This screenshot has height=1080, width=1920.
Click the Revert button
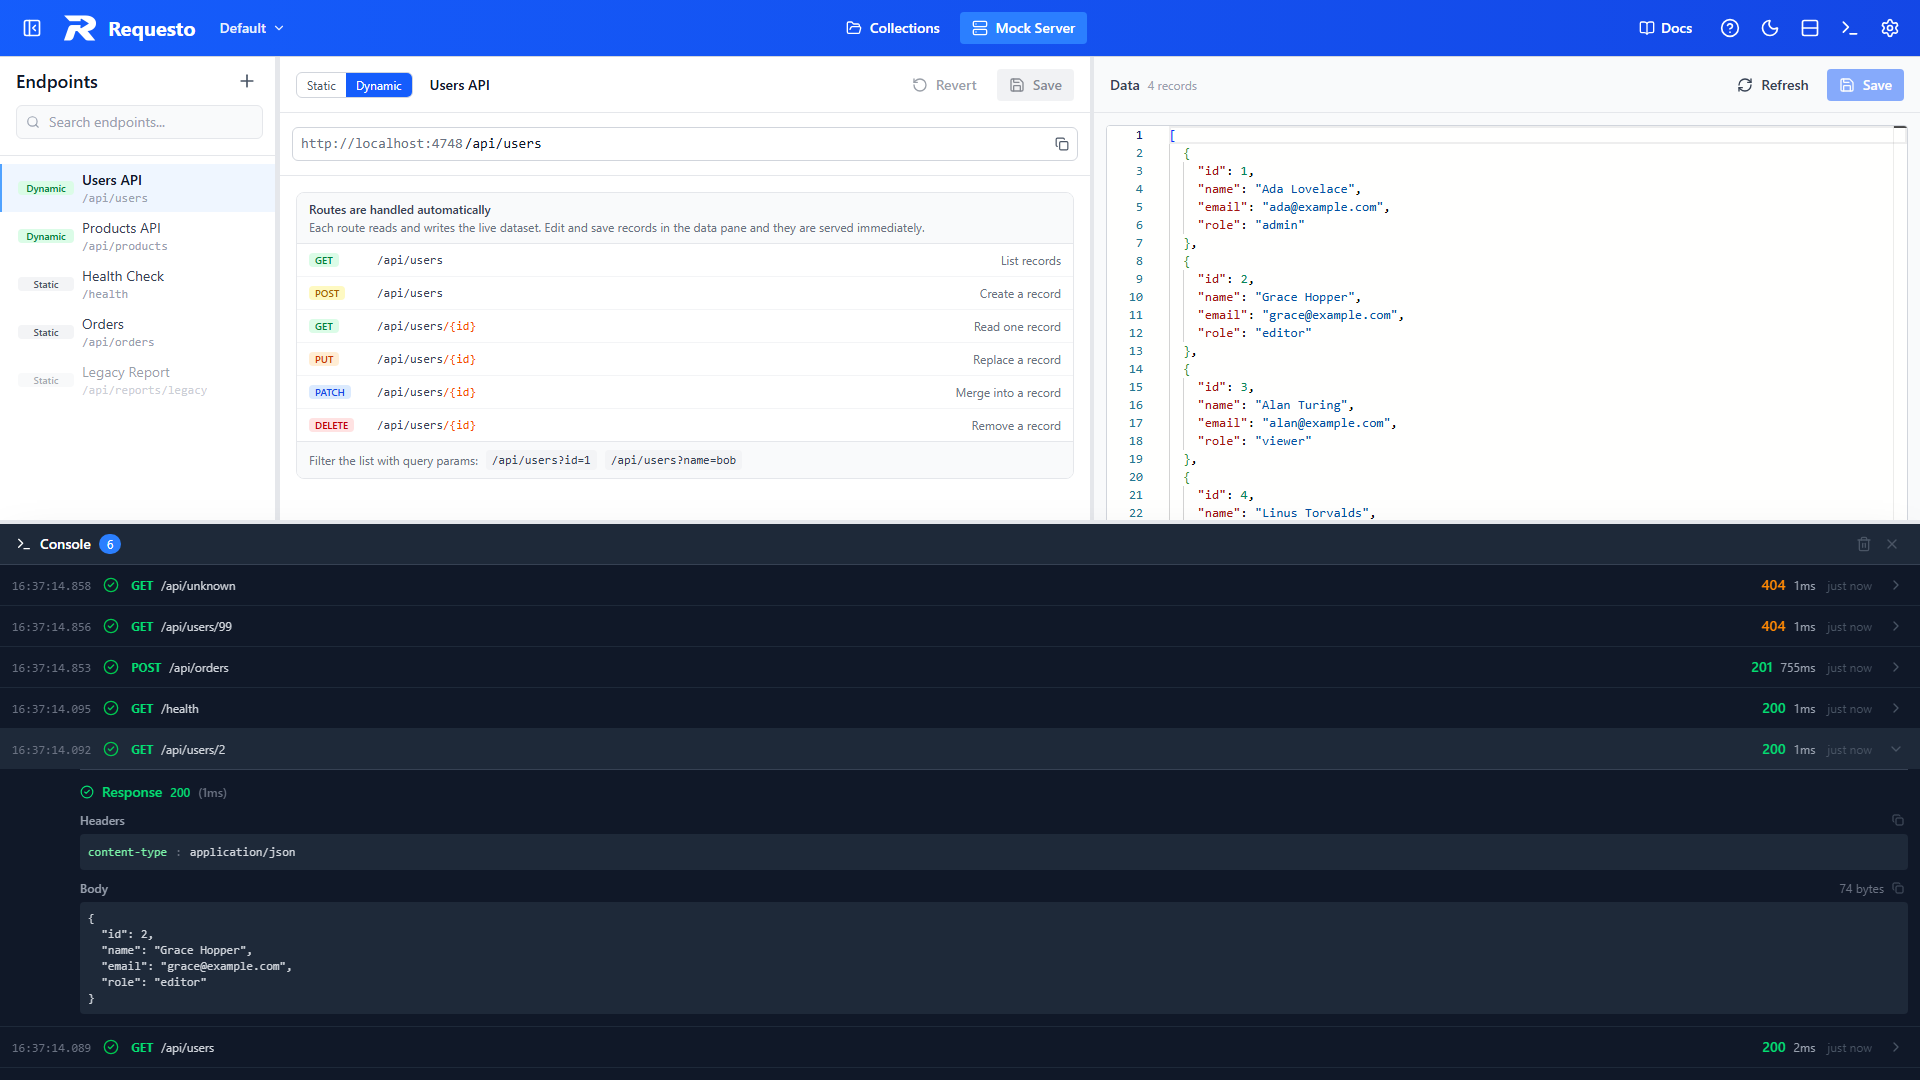point(944,85)
